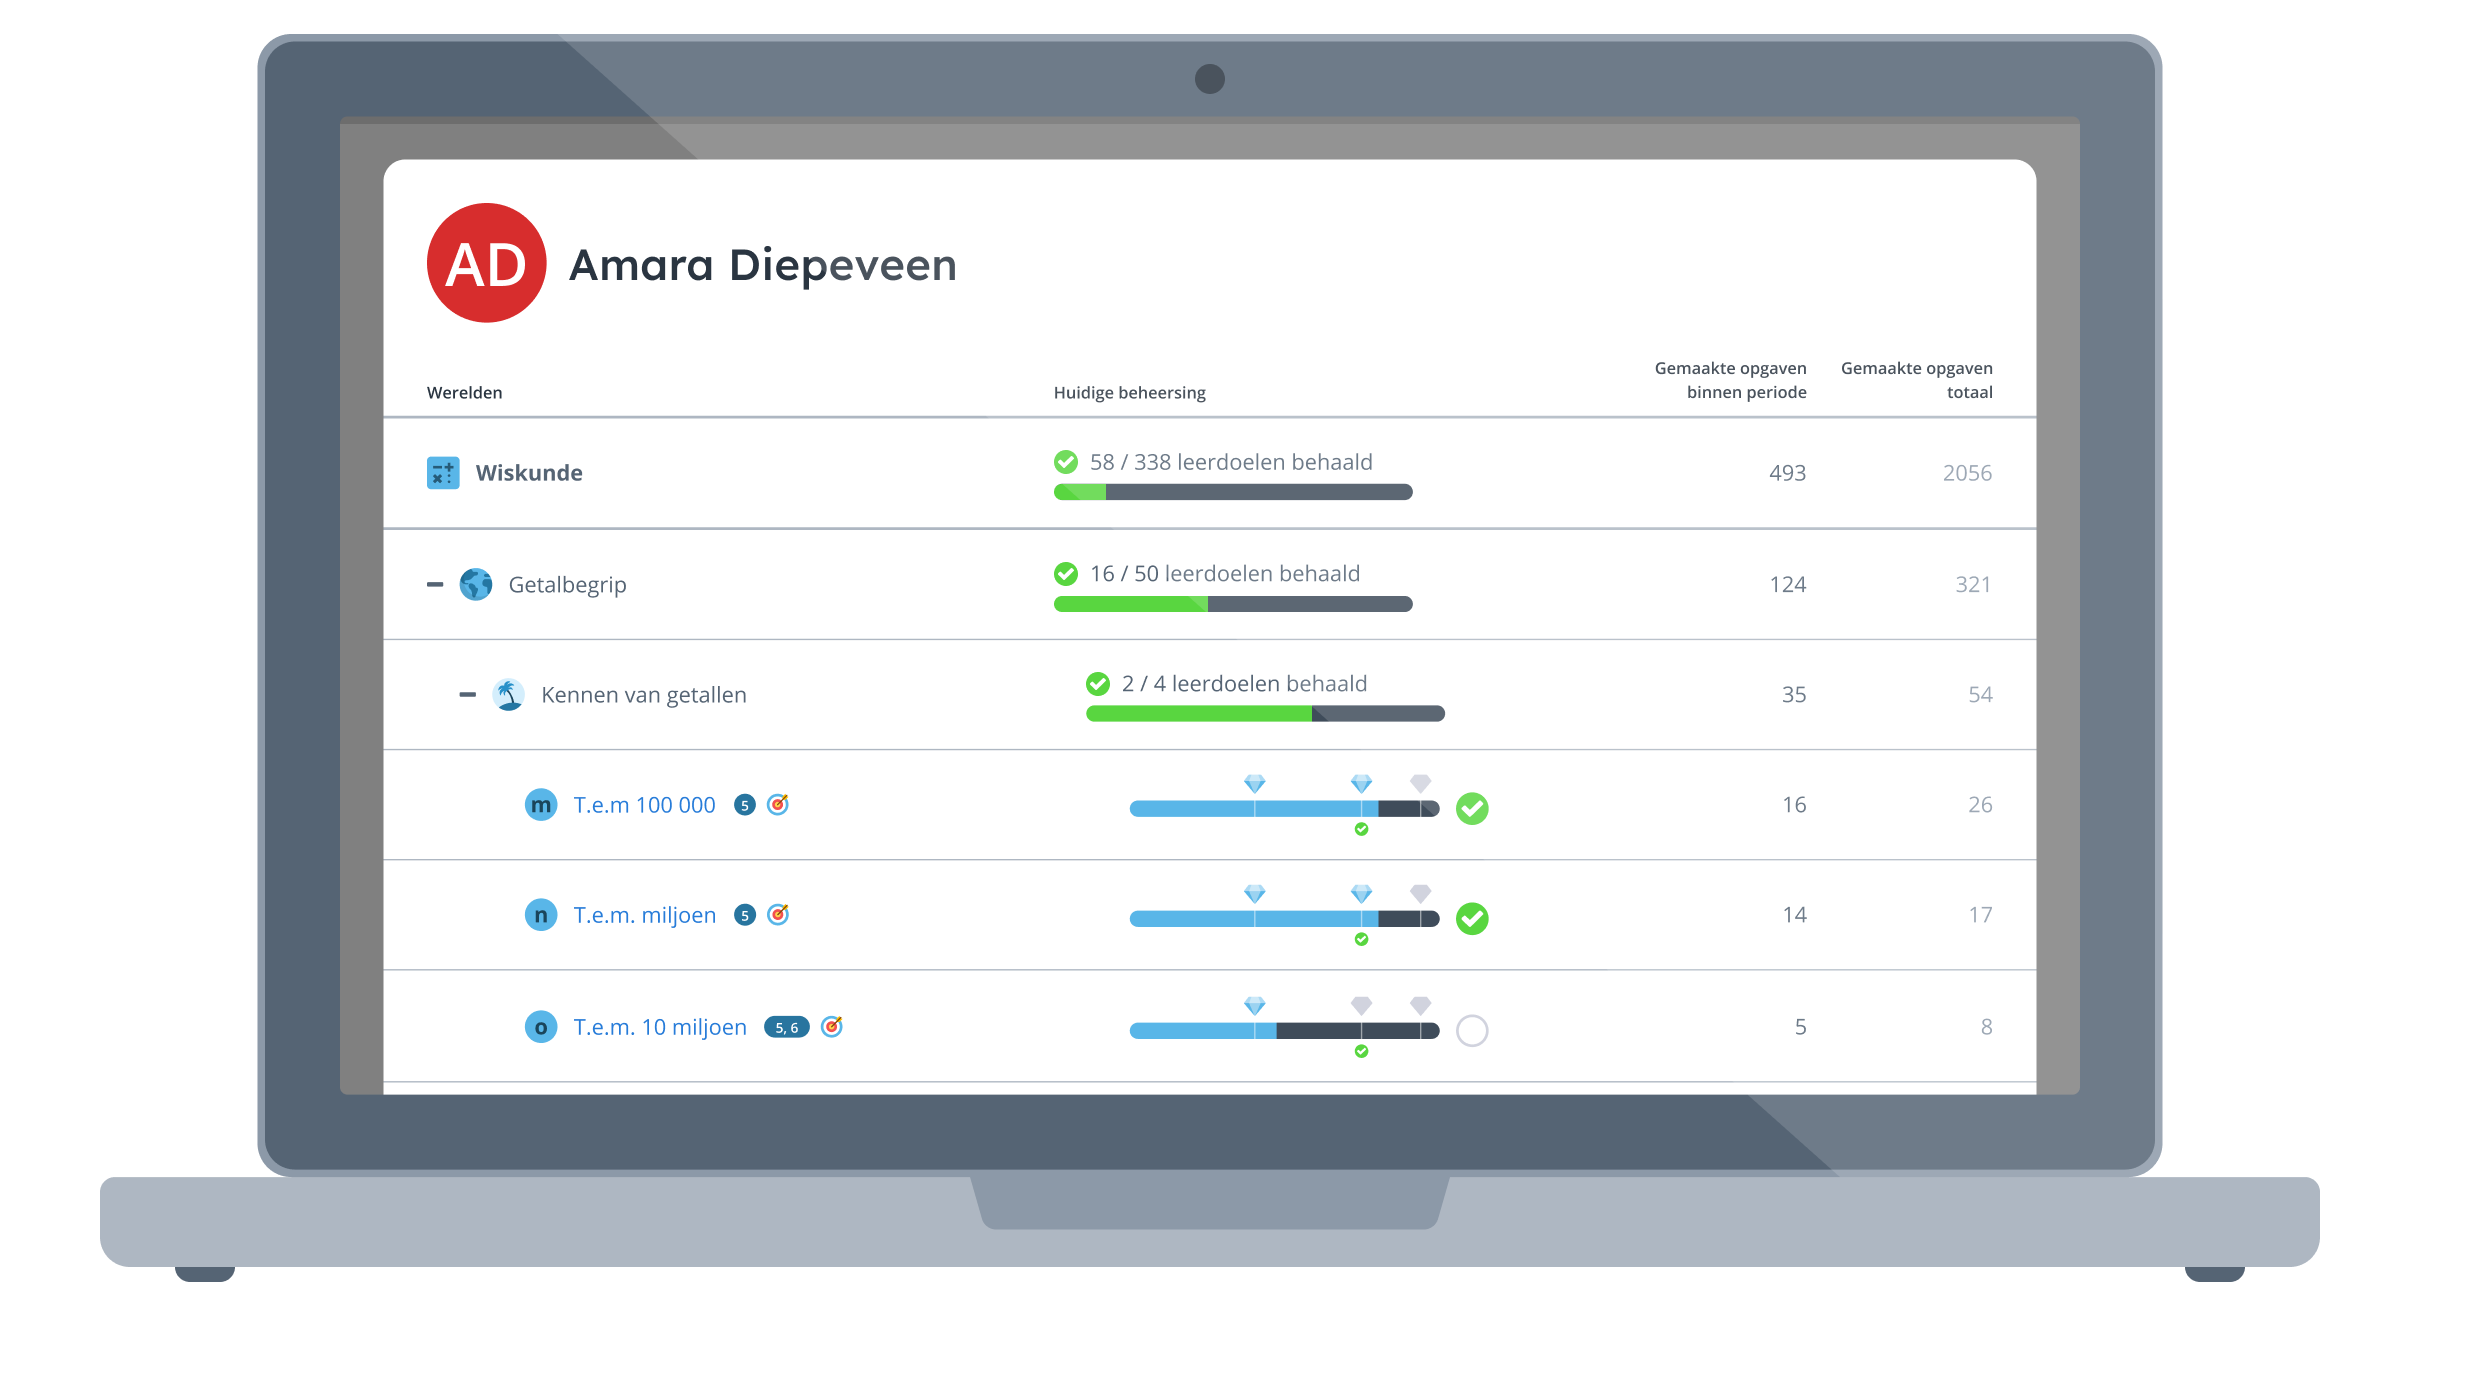Click the round 'o' badge icon
2484x1378 pixels.
click(541, 1027)
